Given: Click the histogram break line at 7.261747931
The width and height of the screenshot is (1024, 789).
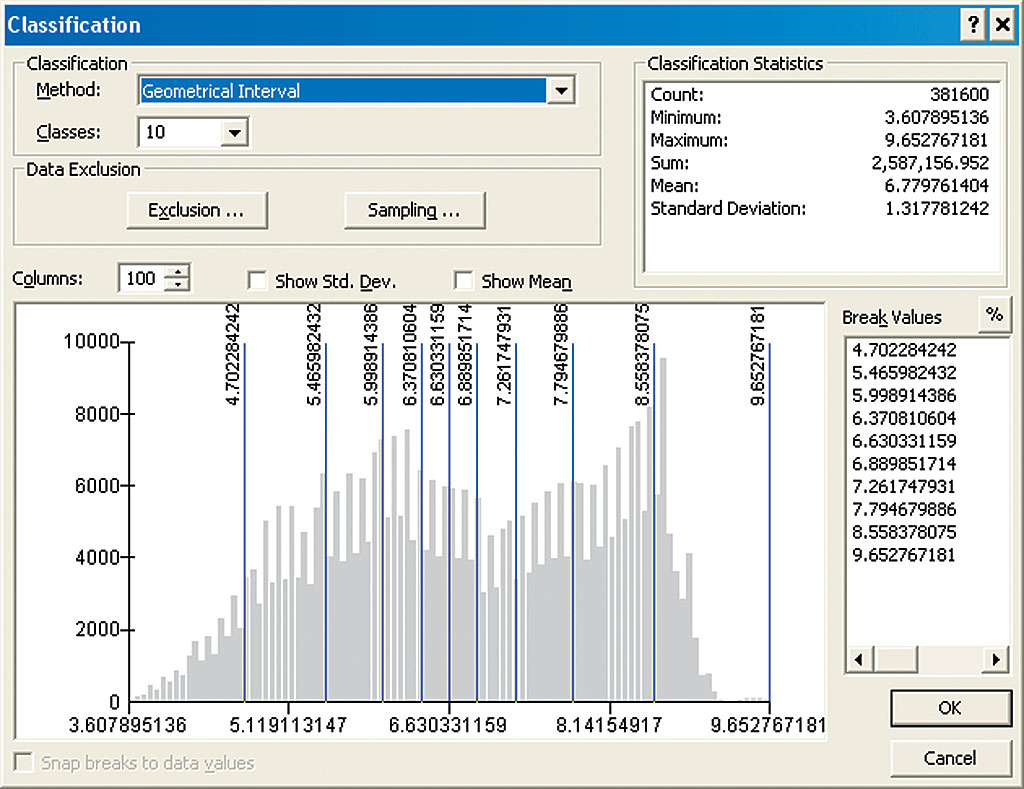Looking at the screenshot, I should tap(516, 523).
